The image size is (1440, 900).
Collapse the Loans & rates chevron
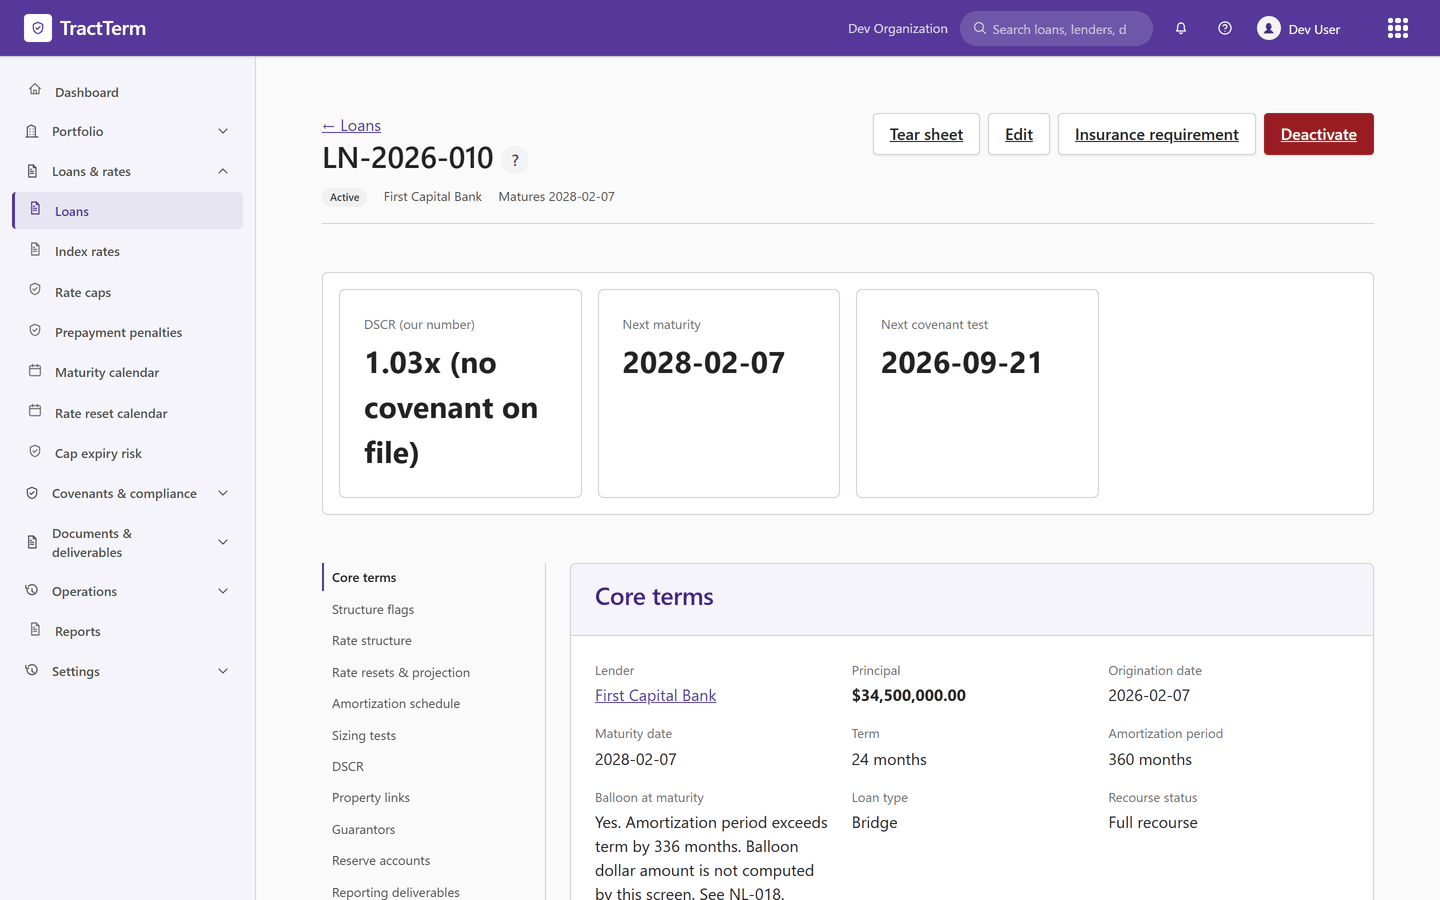tap(223, 171)
